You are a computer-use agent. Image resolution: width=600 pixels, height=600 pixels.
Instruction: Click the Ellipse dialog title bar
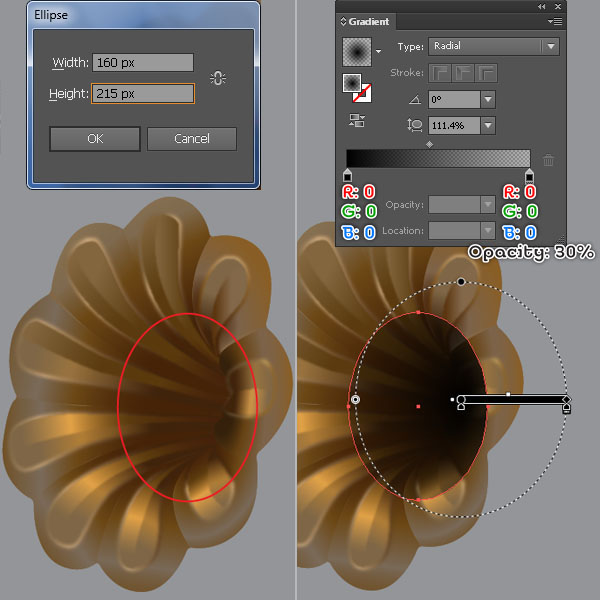[x=143, y=15]
